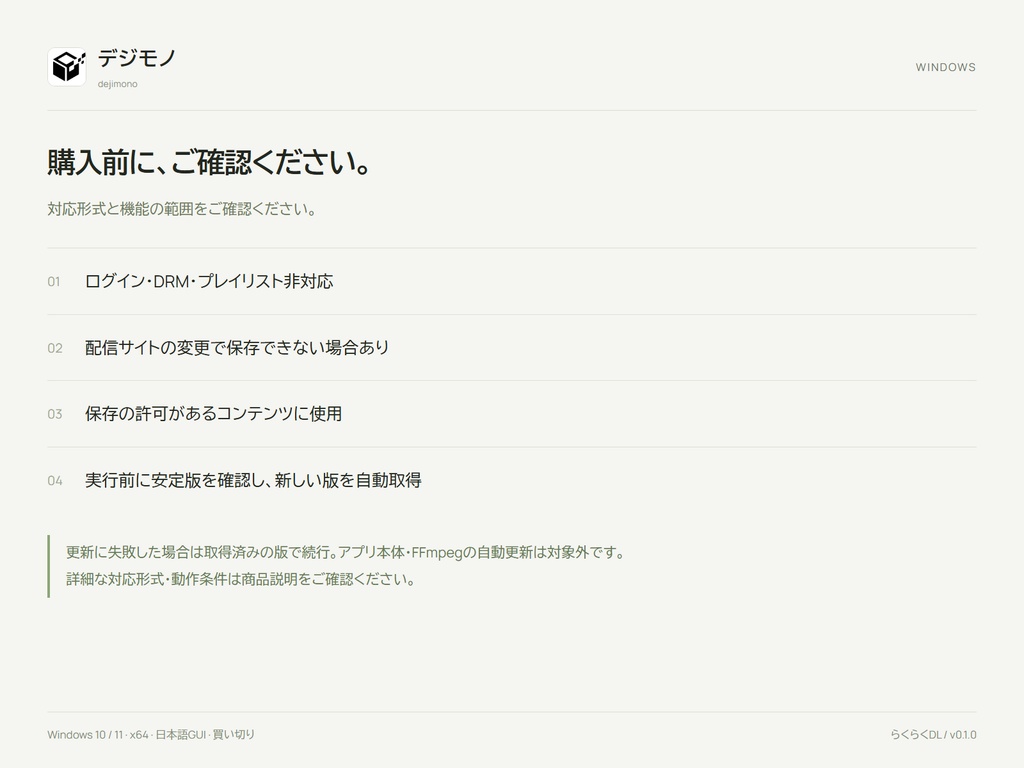The image size is (1024, 768).
Task: Click footer version らくらくDL / v0.1.0
Action: tap(933, 735)
